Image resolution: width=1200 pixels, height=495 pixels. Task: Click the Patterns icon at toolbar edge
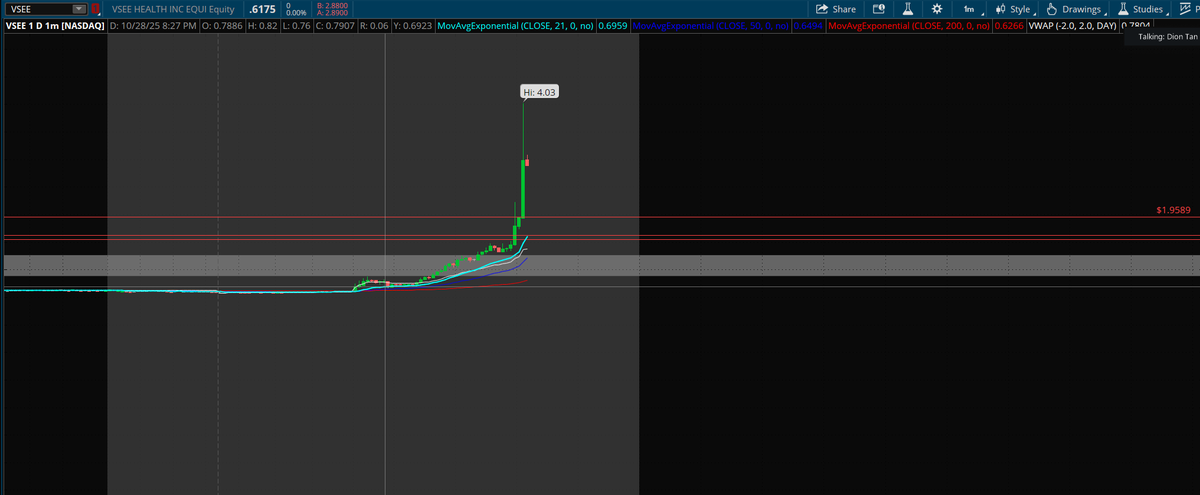tap(1187, 9)
